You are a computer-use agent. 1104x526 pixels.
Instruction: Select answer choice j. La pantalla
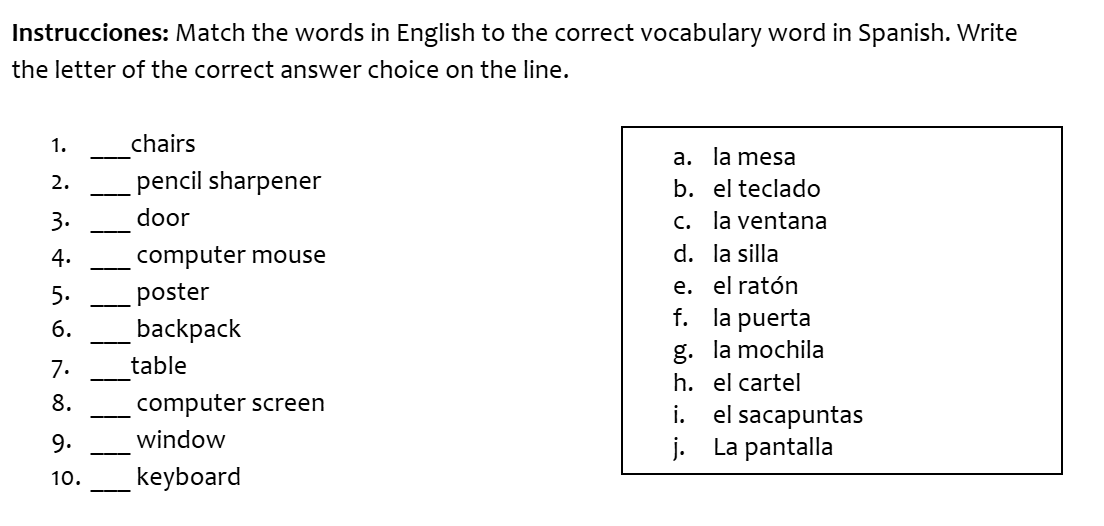coord(772,447)
